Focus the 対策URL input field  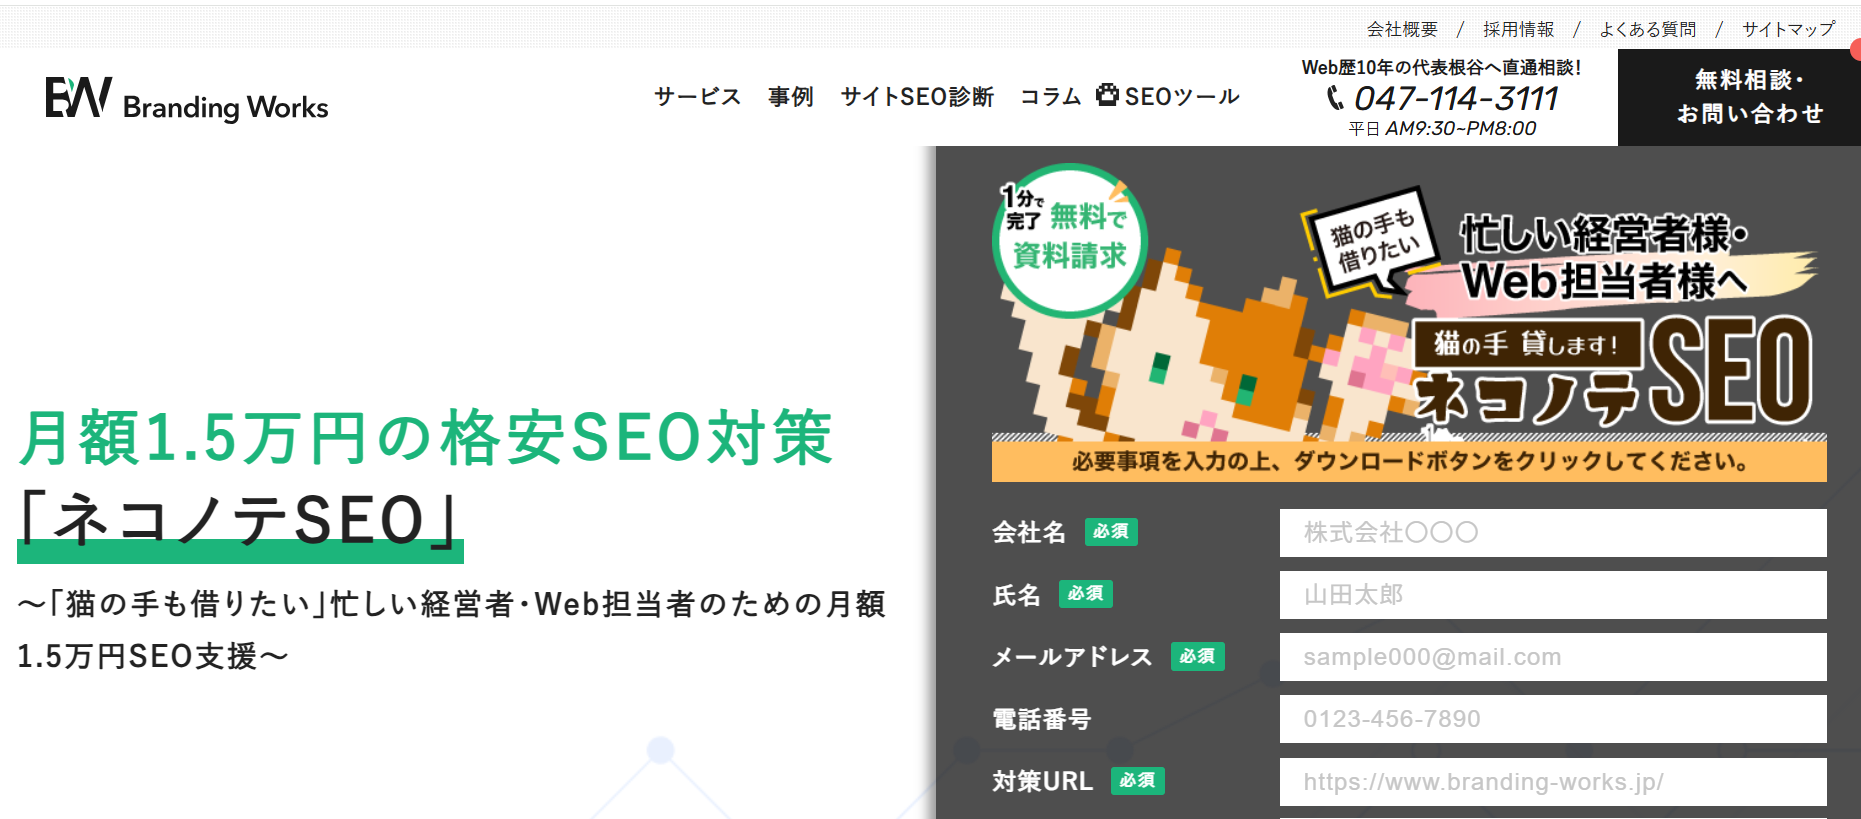[1553, 781]
